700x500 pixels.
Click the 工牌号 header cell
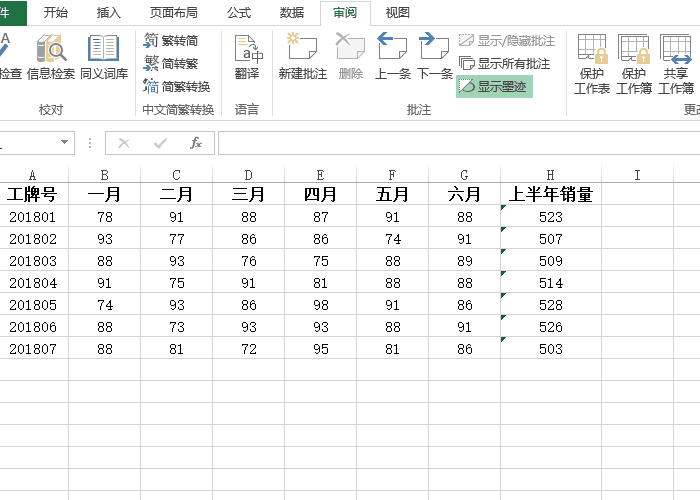point(32,194)
